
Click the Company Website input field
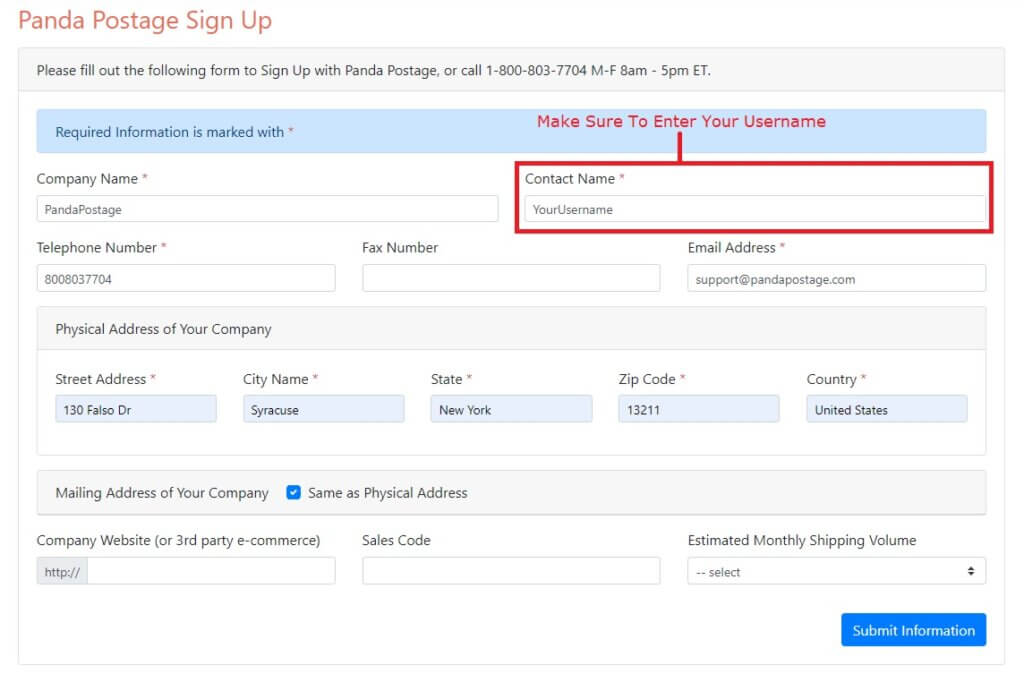click(x=211, y=571)
